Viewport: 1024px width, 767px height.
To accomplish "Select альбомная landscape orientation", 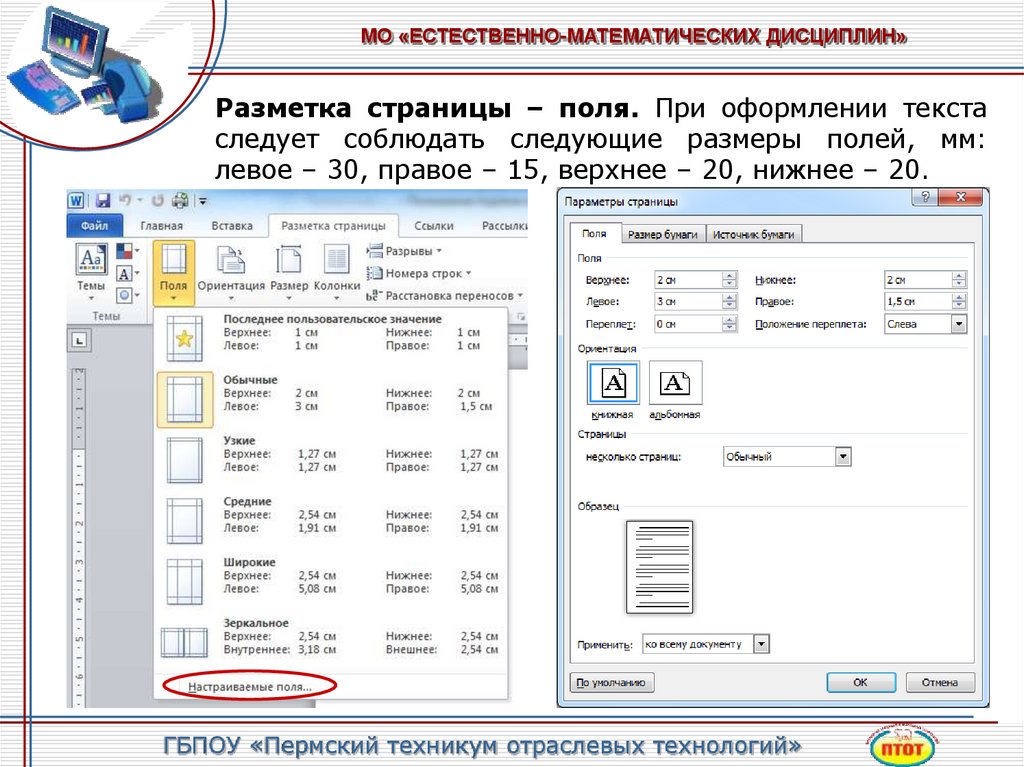I will click(675, 390).
